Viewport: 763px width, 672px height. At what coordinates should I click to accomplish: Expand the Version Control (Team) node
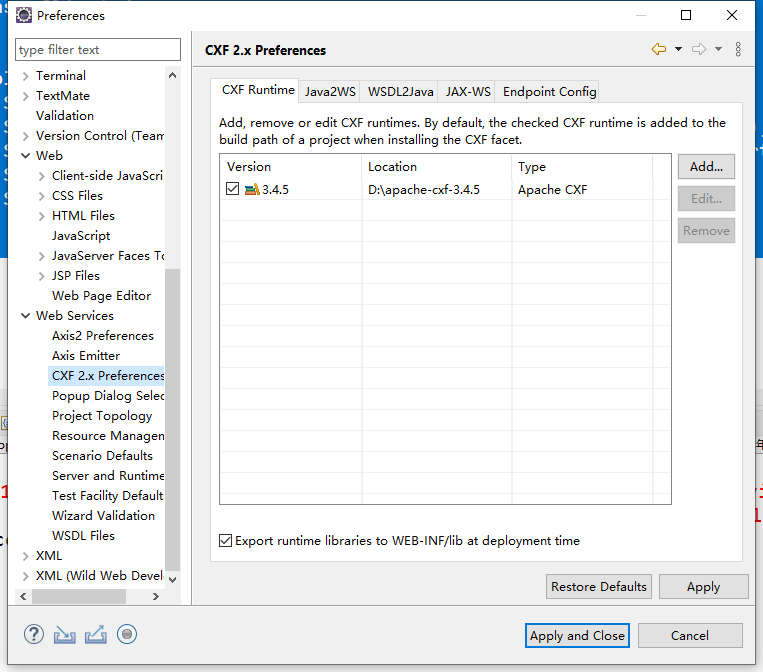25,136
